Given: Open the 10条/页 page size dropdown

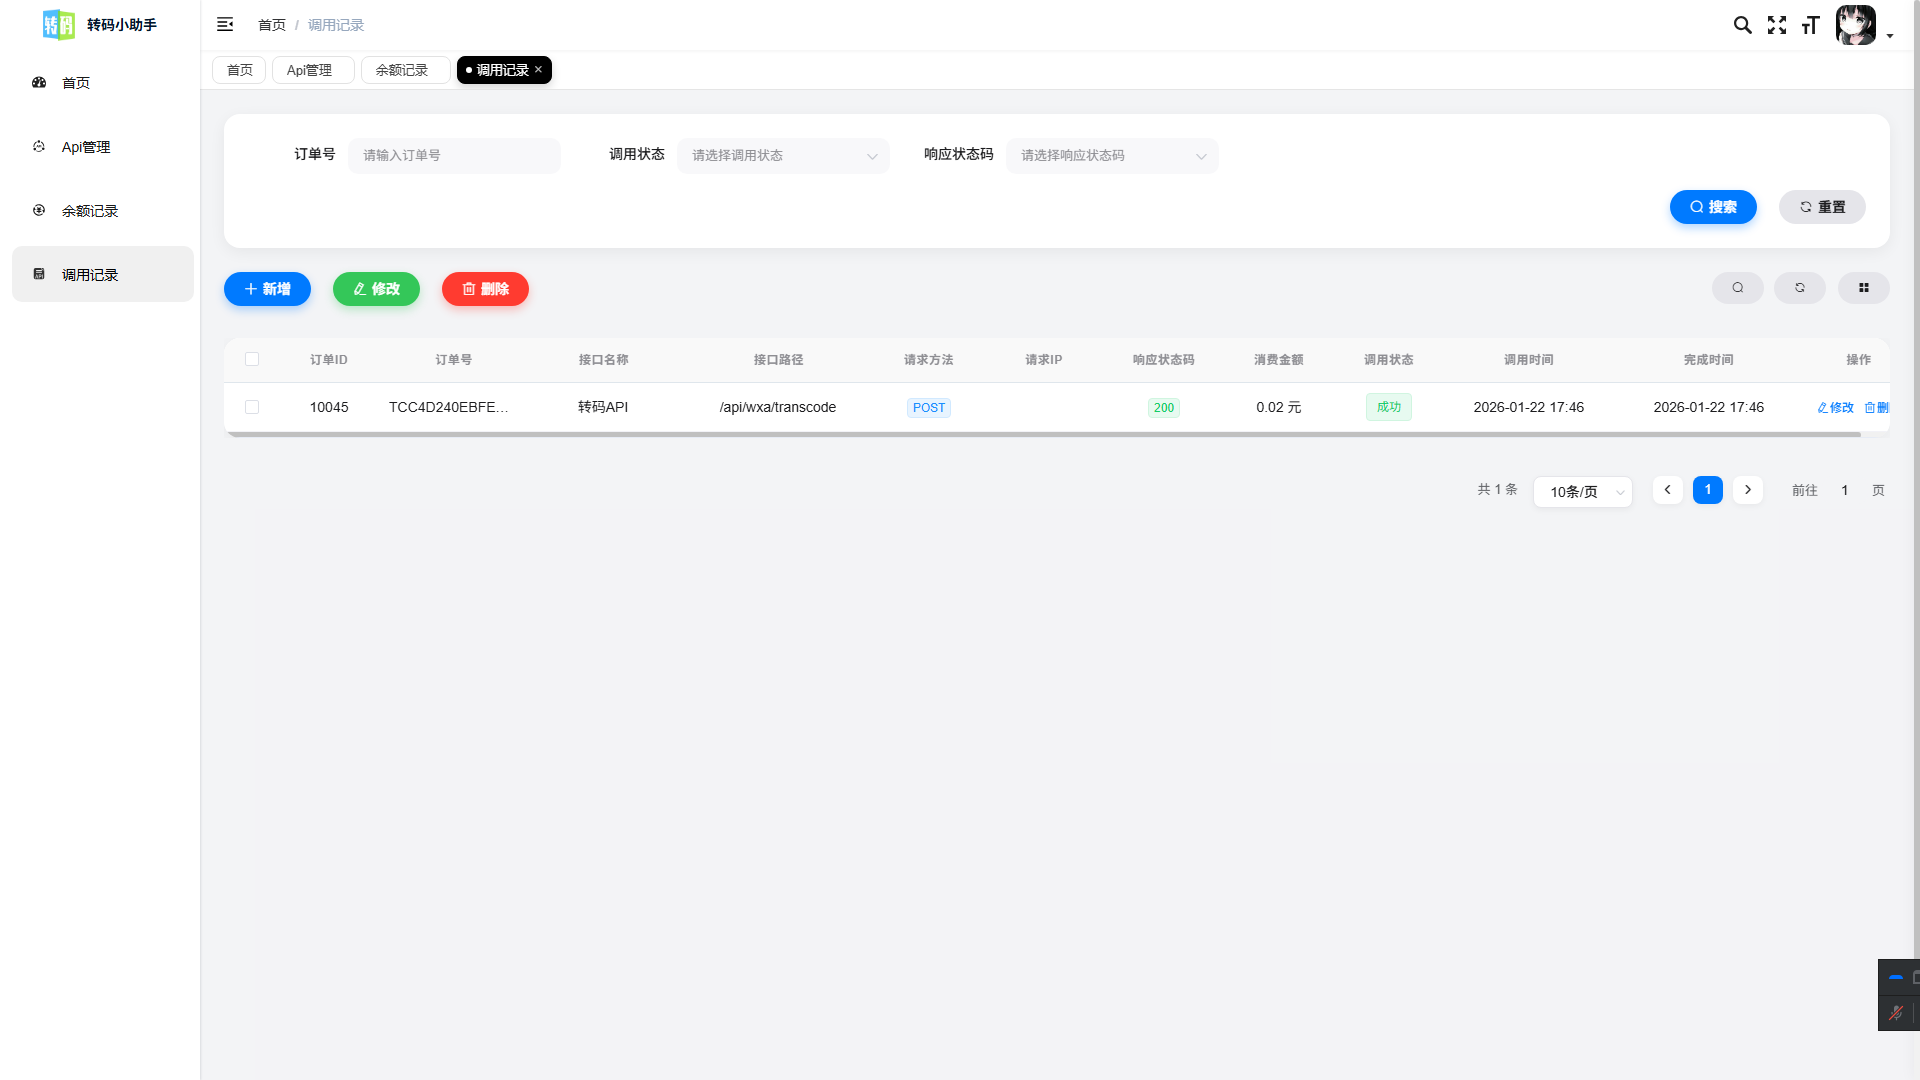Looking at the screenshot, I should 1583,491.
